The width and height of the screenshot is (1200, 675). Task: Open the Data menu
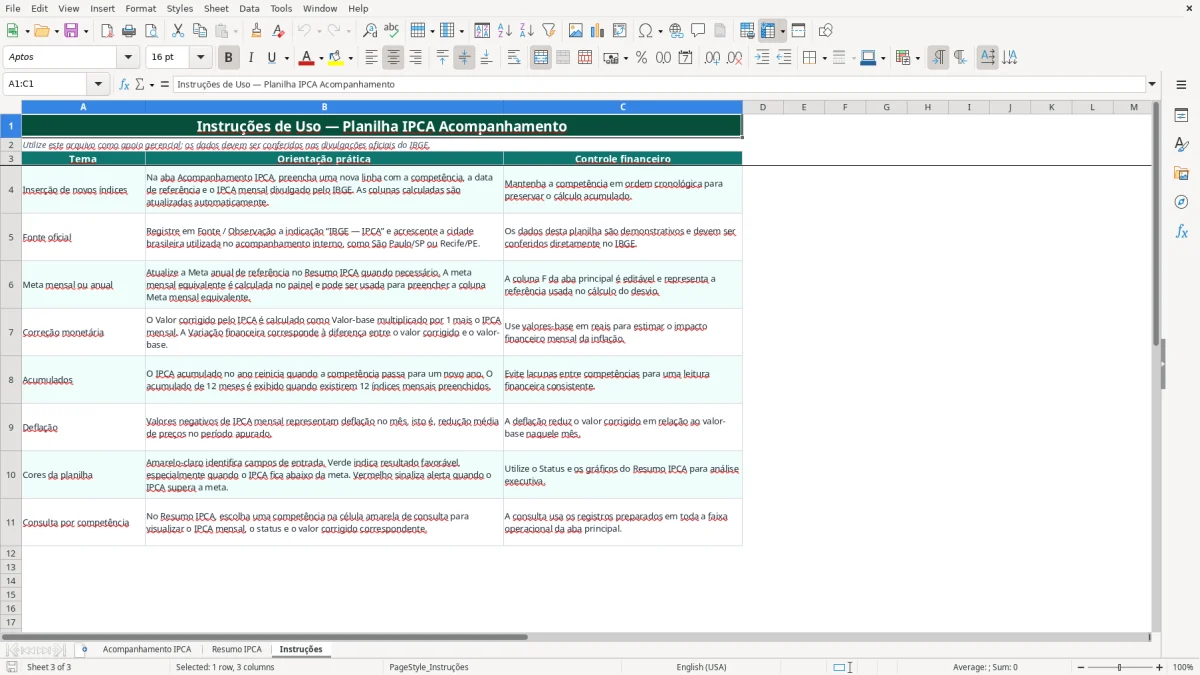tap(249, 8)
